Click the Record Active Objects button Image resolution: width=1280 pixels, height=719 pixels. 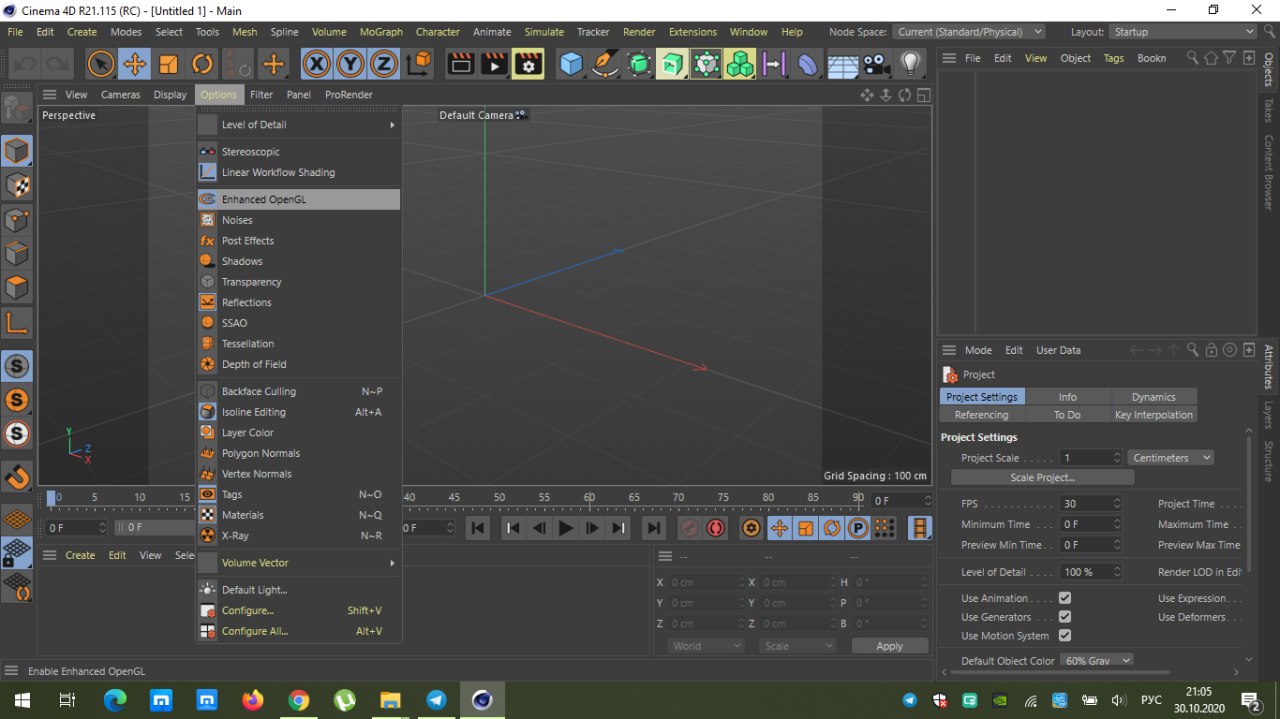coord(689,528)
